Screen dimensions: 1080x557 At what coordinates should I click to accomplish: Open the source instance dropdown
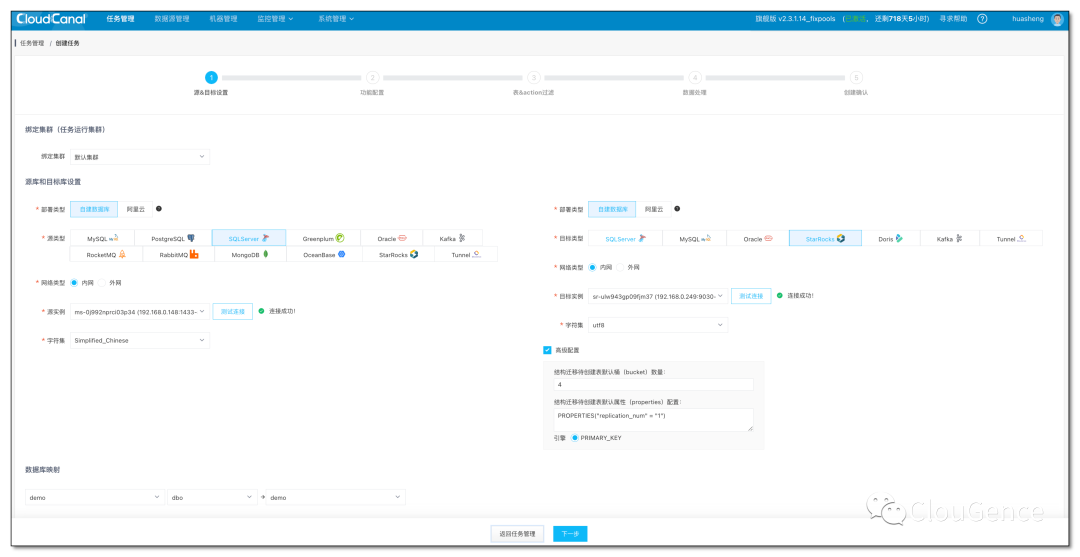(140, 312)
